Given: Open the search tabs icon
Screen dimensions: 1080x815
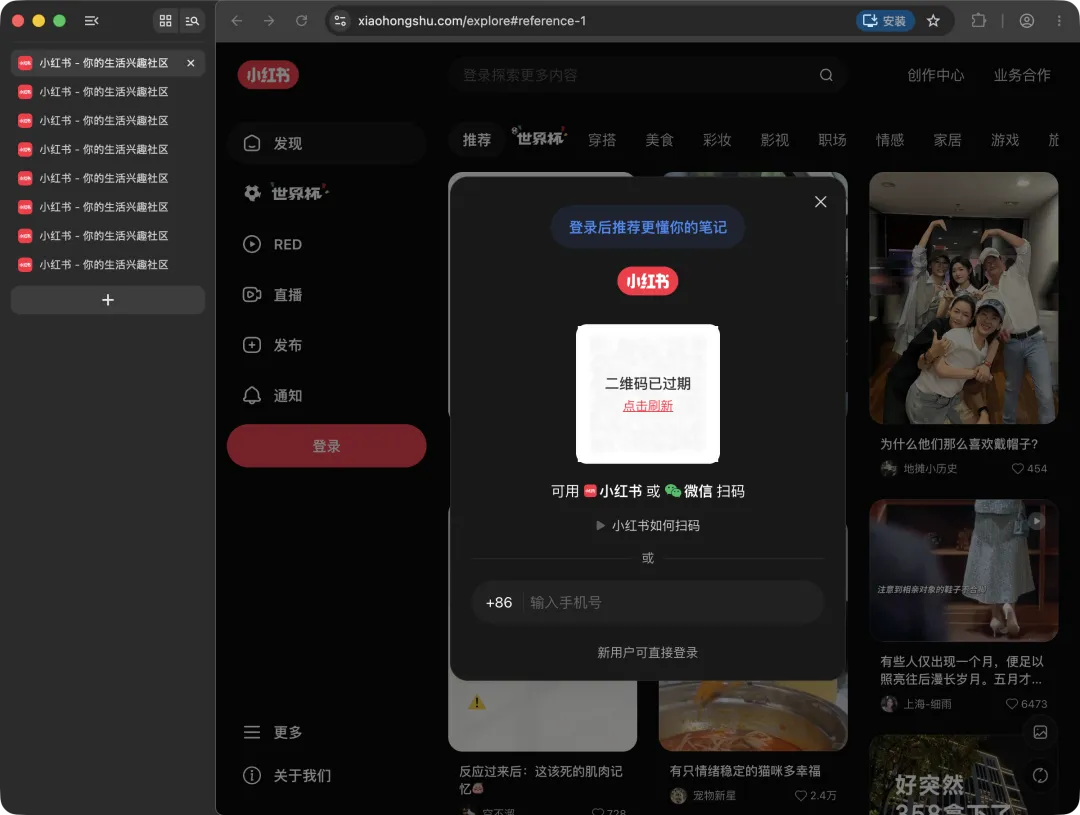Looking at the screenshot, I should [192, 21].
